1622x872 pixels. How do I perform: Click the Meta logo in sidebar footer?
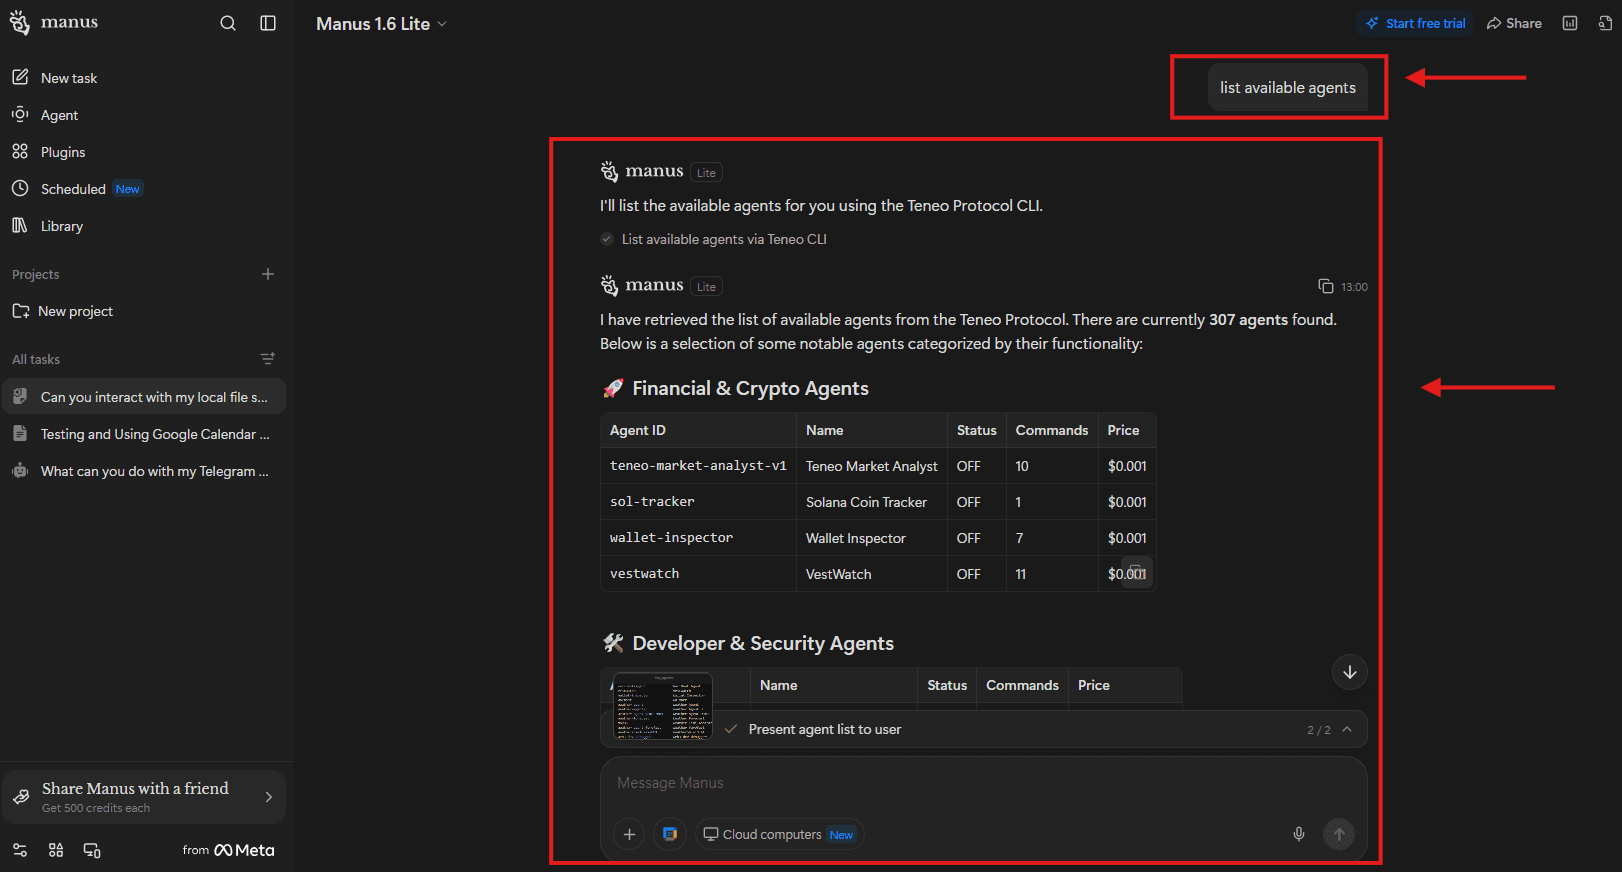[x=244, y=850]
